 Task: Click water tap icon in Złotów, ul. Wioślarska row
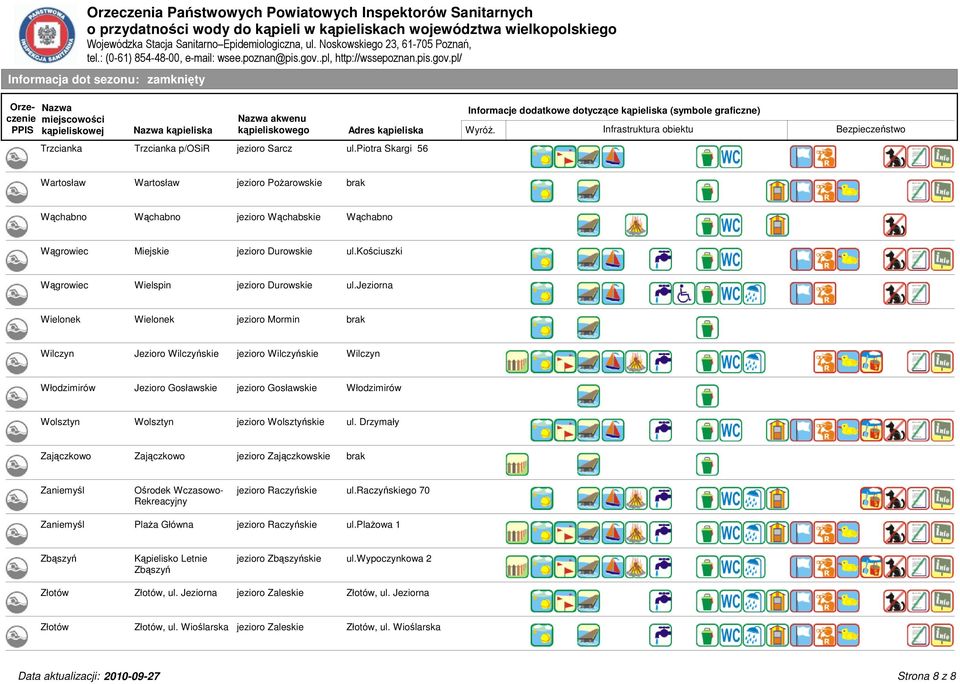click(660, 636)
